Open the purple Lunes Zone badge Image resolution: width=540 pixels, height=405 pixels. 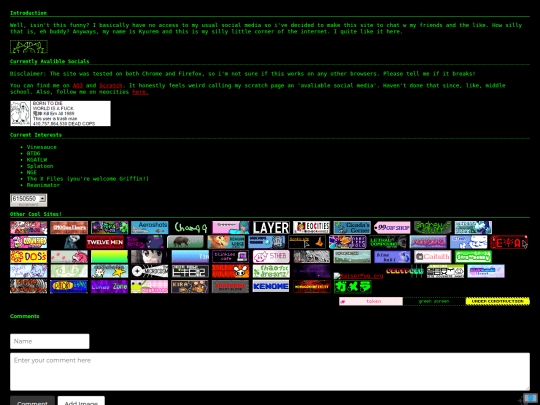click(x=110, y=287)
